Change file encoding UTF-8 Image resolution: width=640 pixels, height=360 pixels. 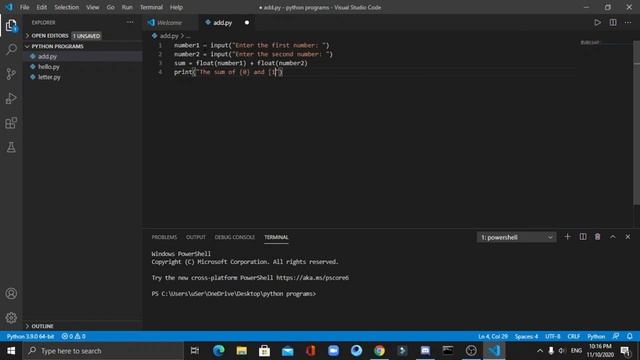coord(552,336)
